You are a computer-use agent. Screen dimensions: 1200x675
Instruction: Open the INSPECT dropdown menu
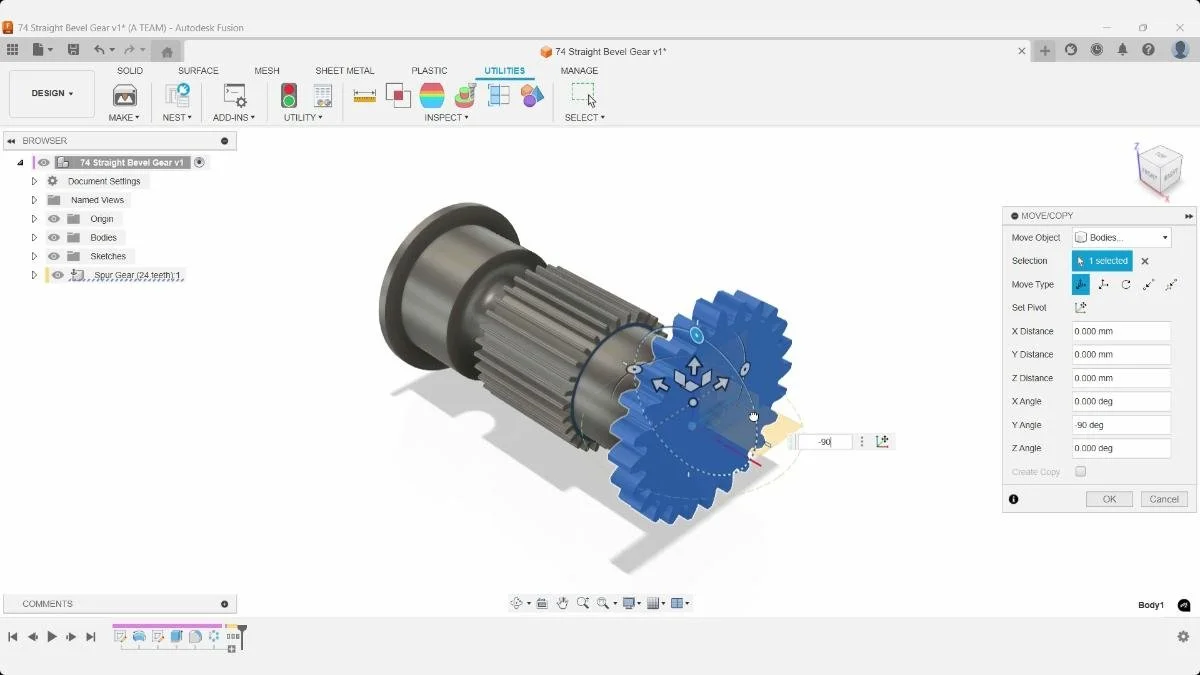(x=446, y=118)
